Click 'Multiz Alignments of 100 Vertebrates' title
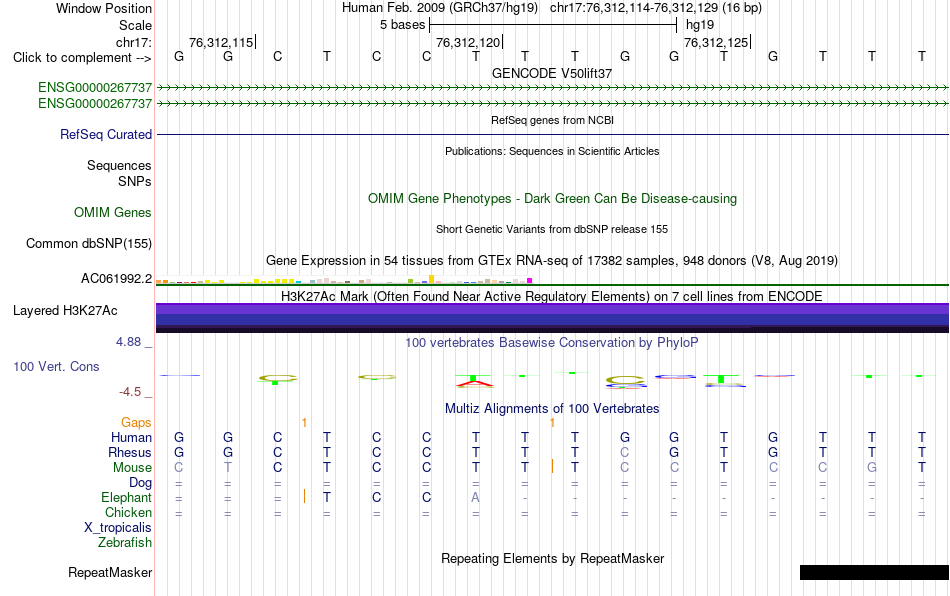The width and height of the screenshot is (950, 596). (x=552, y=408)
